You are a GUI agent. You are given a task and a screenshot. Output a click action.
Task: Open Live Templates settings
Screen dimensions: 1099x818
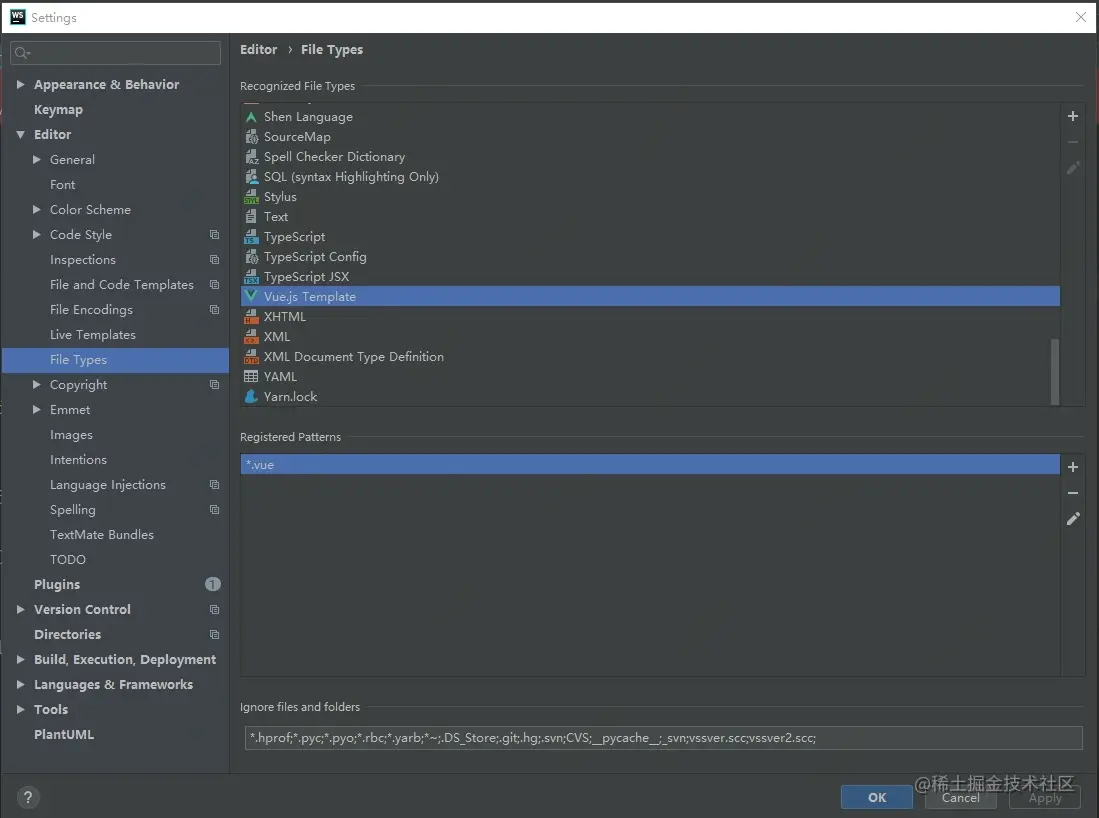93,334
